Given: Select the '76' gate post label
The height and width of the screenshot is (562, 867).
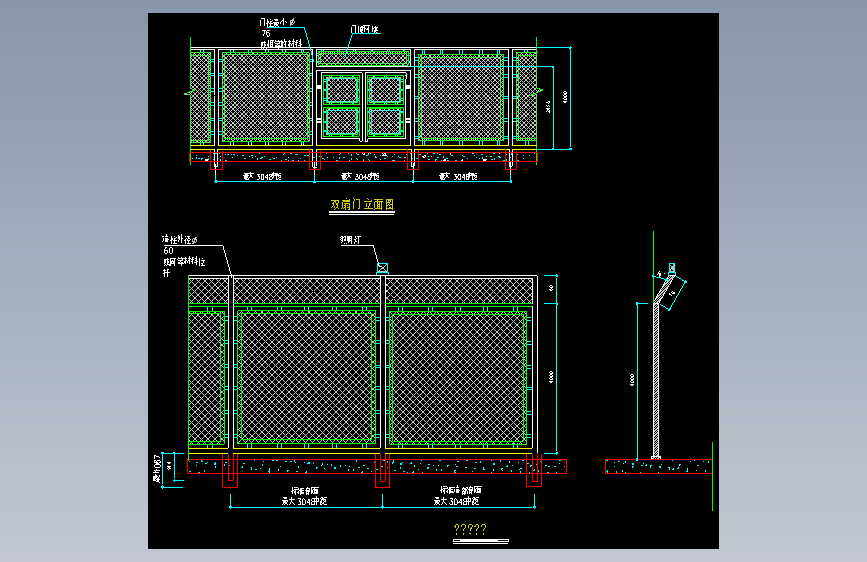Looking at the screenshot, I should 266,33.
